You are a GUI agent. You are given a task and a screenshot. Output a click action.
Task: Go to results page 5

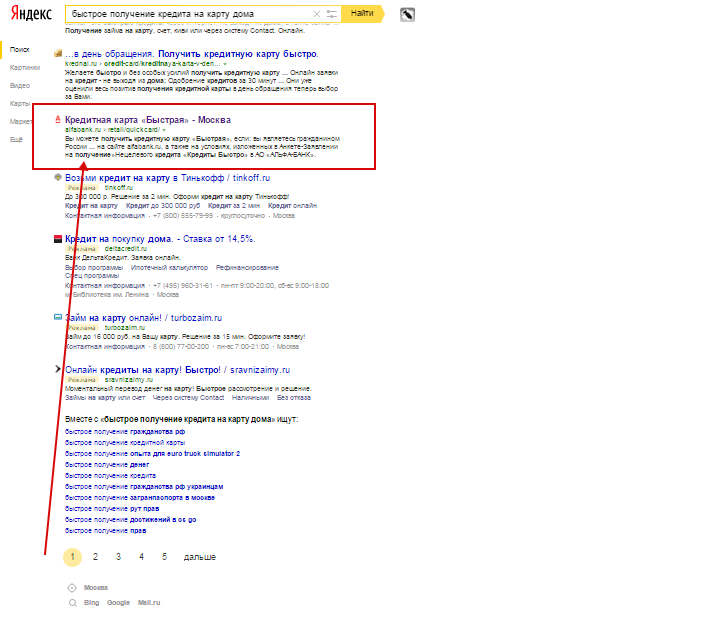[x=164, y=557]
